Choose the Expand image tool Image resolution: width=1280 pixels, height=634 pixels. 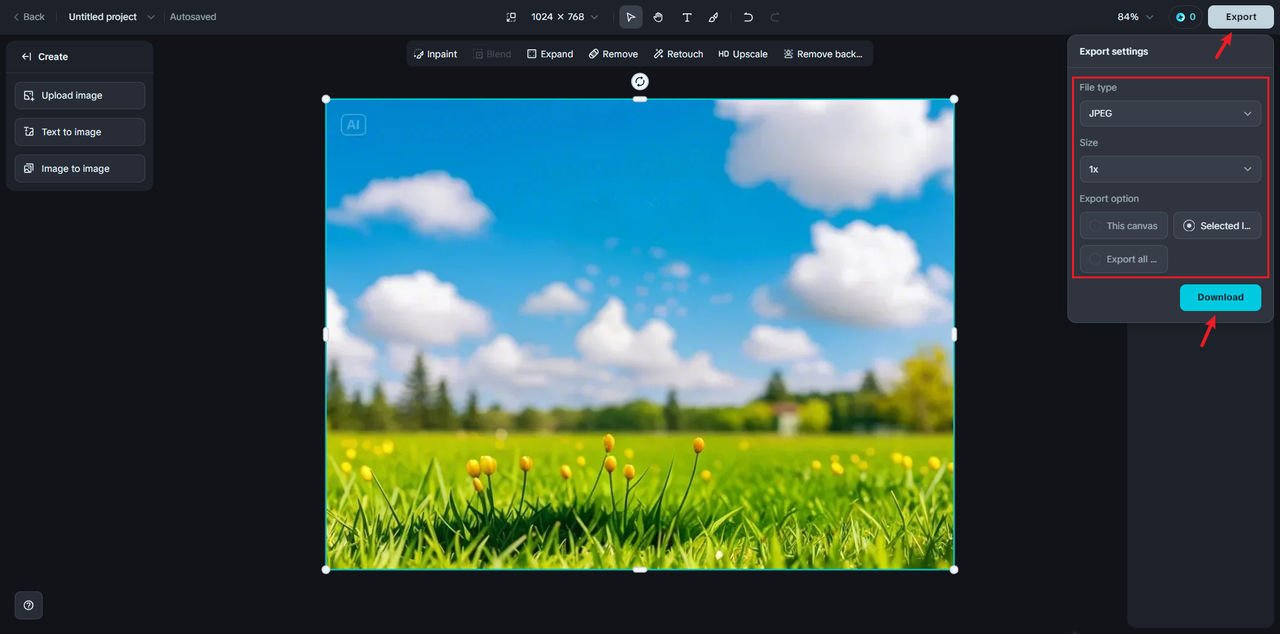[x=550, y=54]
